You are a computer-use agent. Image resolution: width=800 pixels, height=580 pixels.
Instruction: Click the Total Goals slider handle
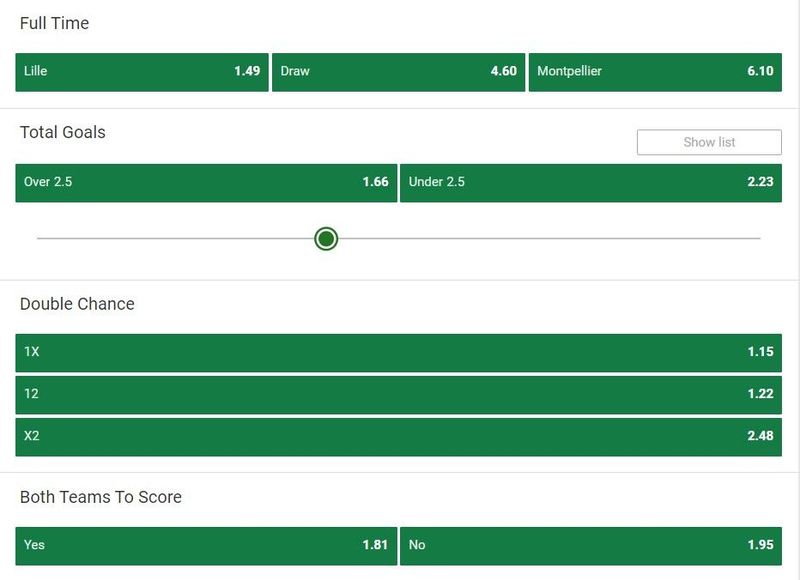click(x=326, y=238)
